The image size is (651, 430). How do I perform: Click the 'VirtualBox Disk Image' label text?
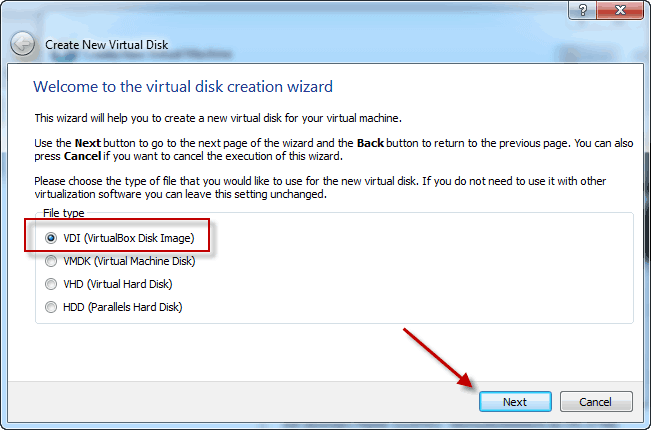click(x=139, y=238)
